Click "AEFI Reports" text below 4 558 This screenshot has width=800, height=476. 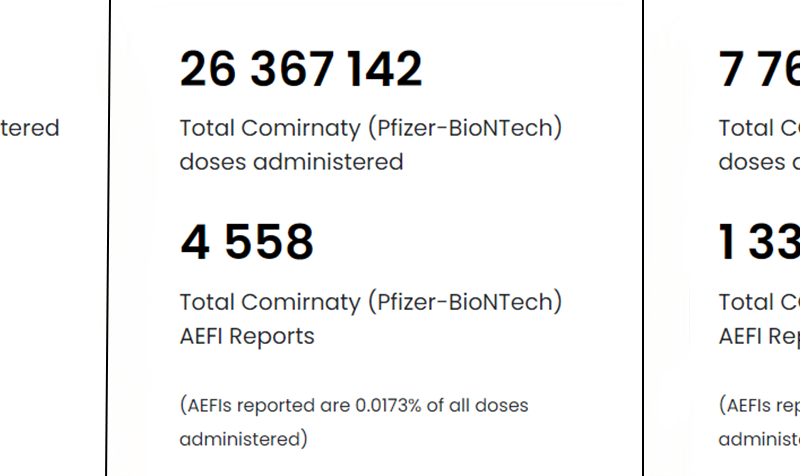tap(247, 336)
